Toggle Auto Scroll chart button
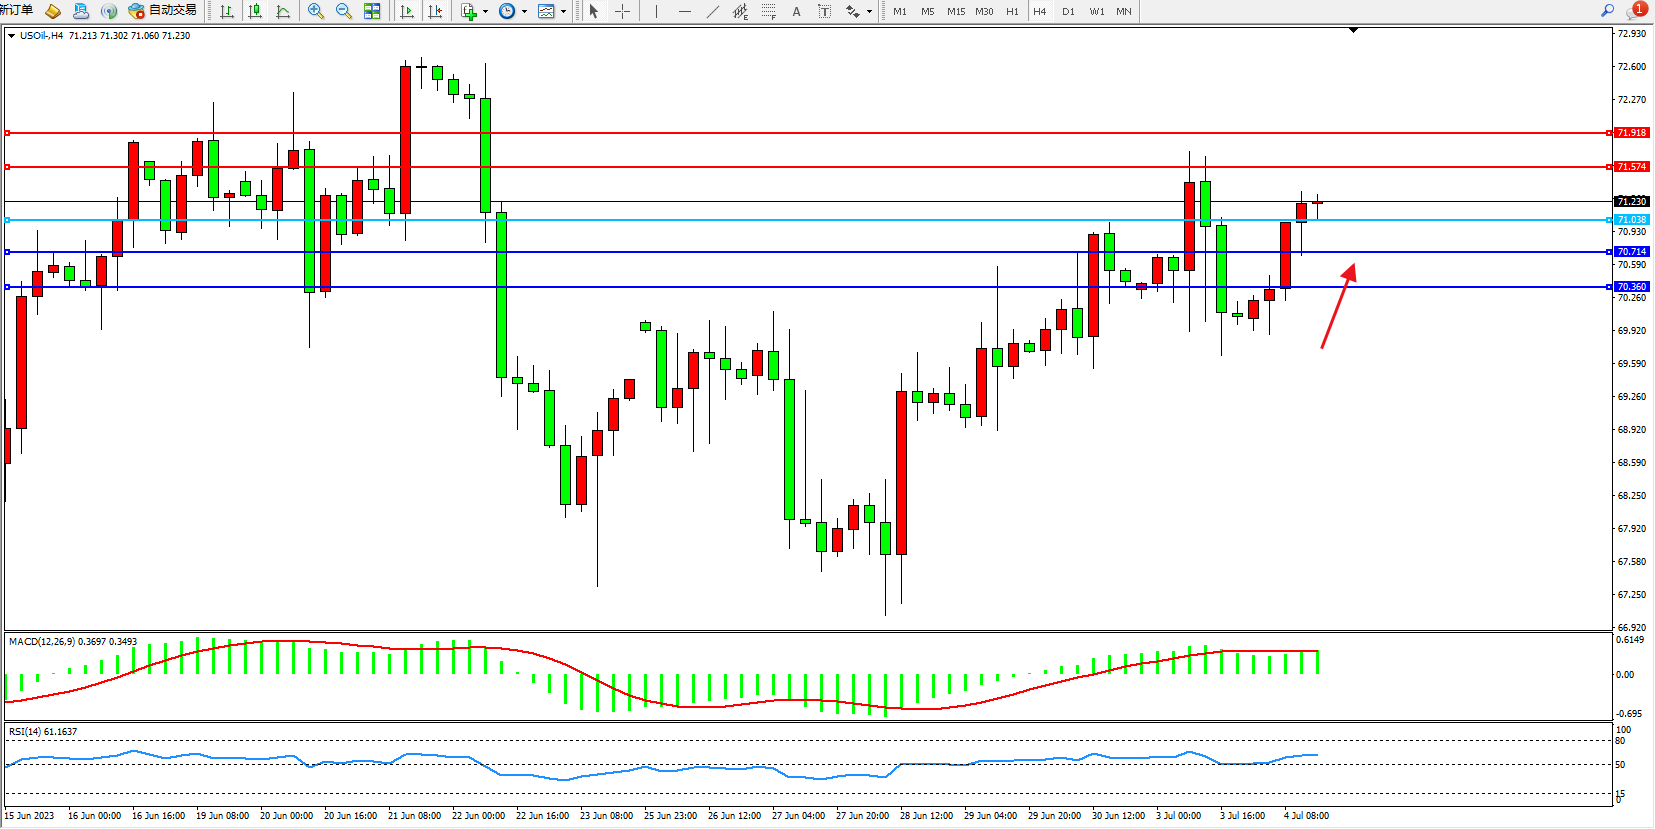The image size is (1655, 829). click(x=407, y=11)
